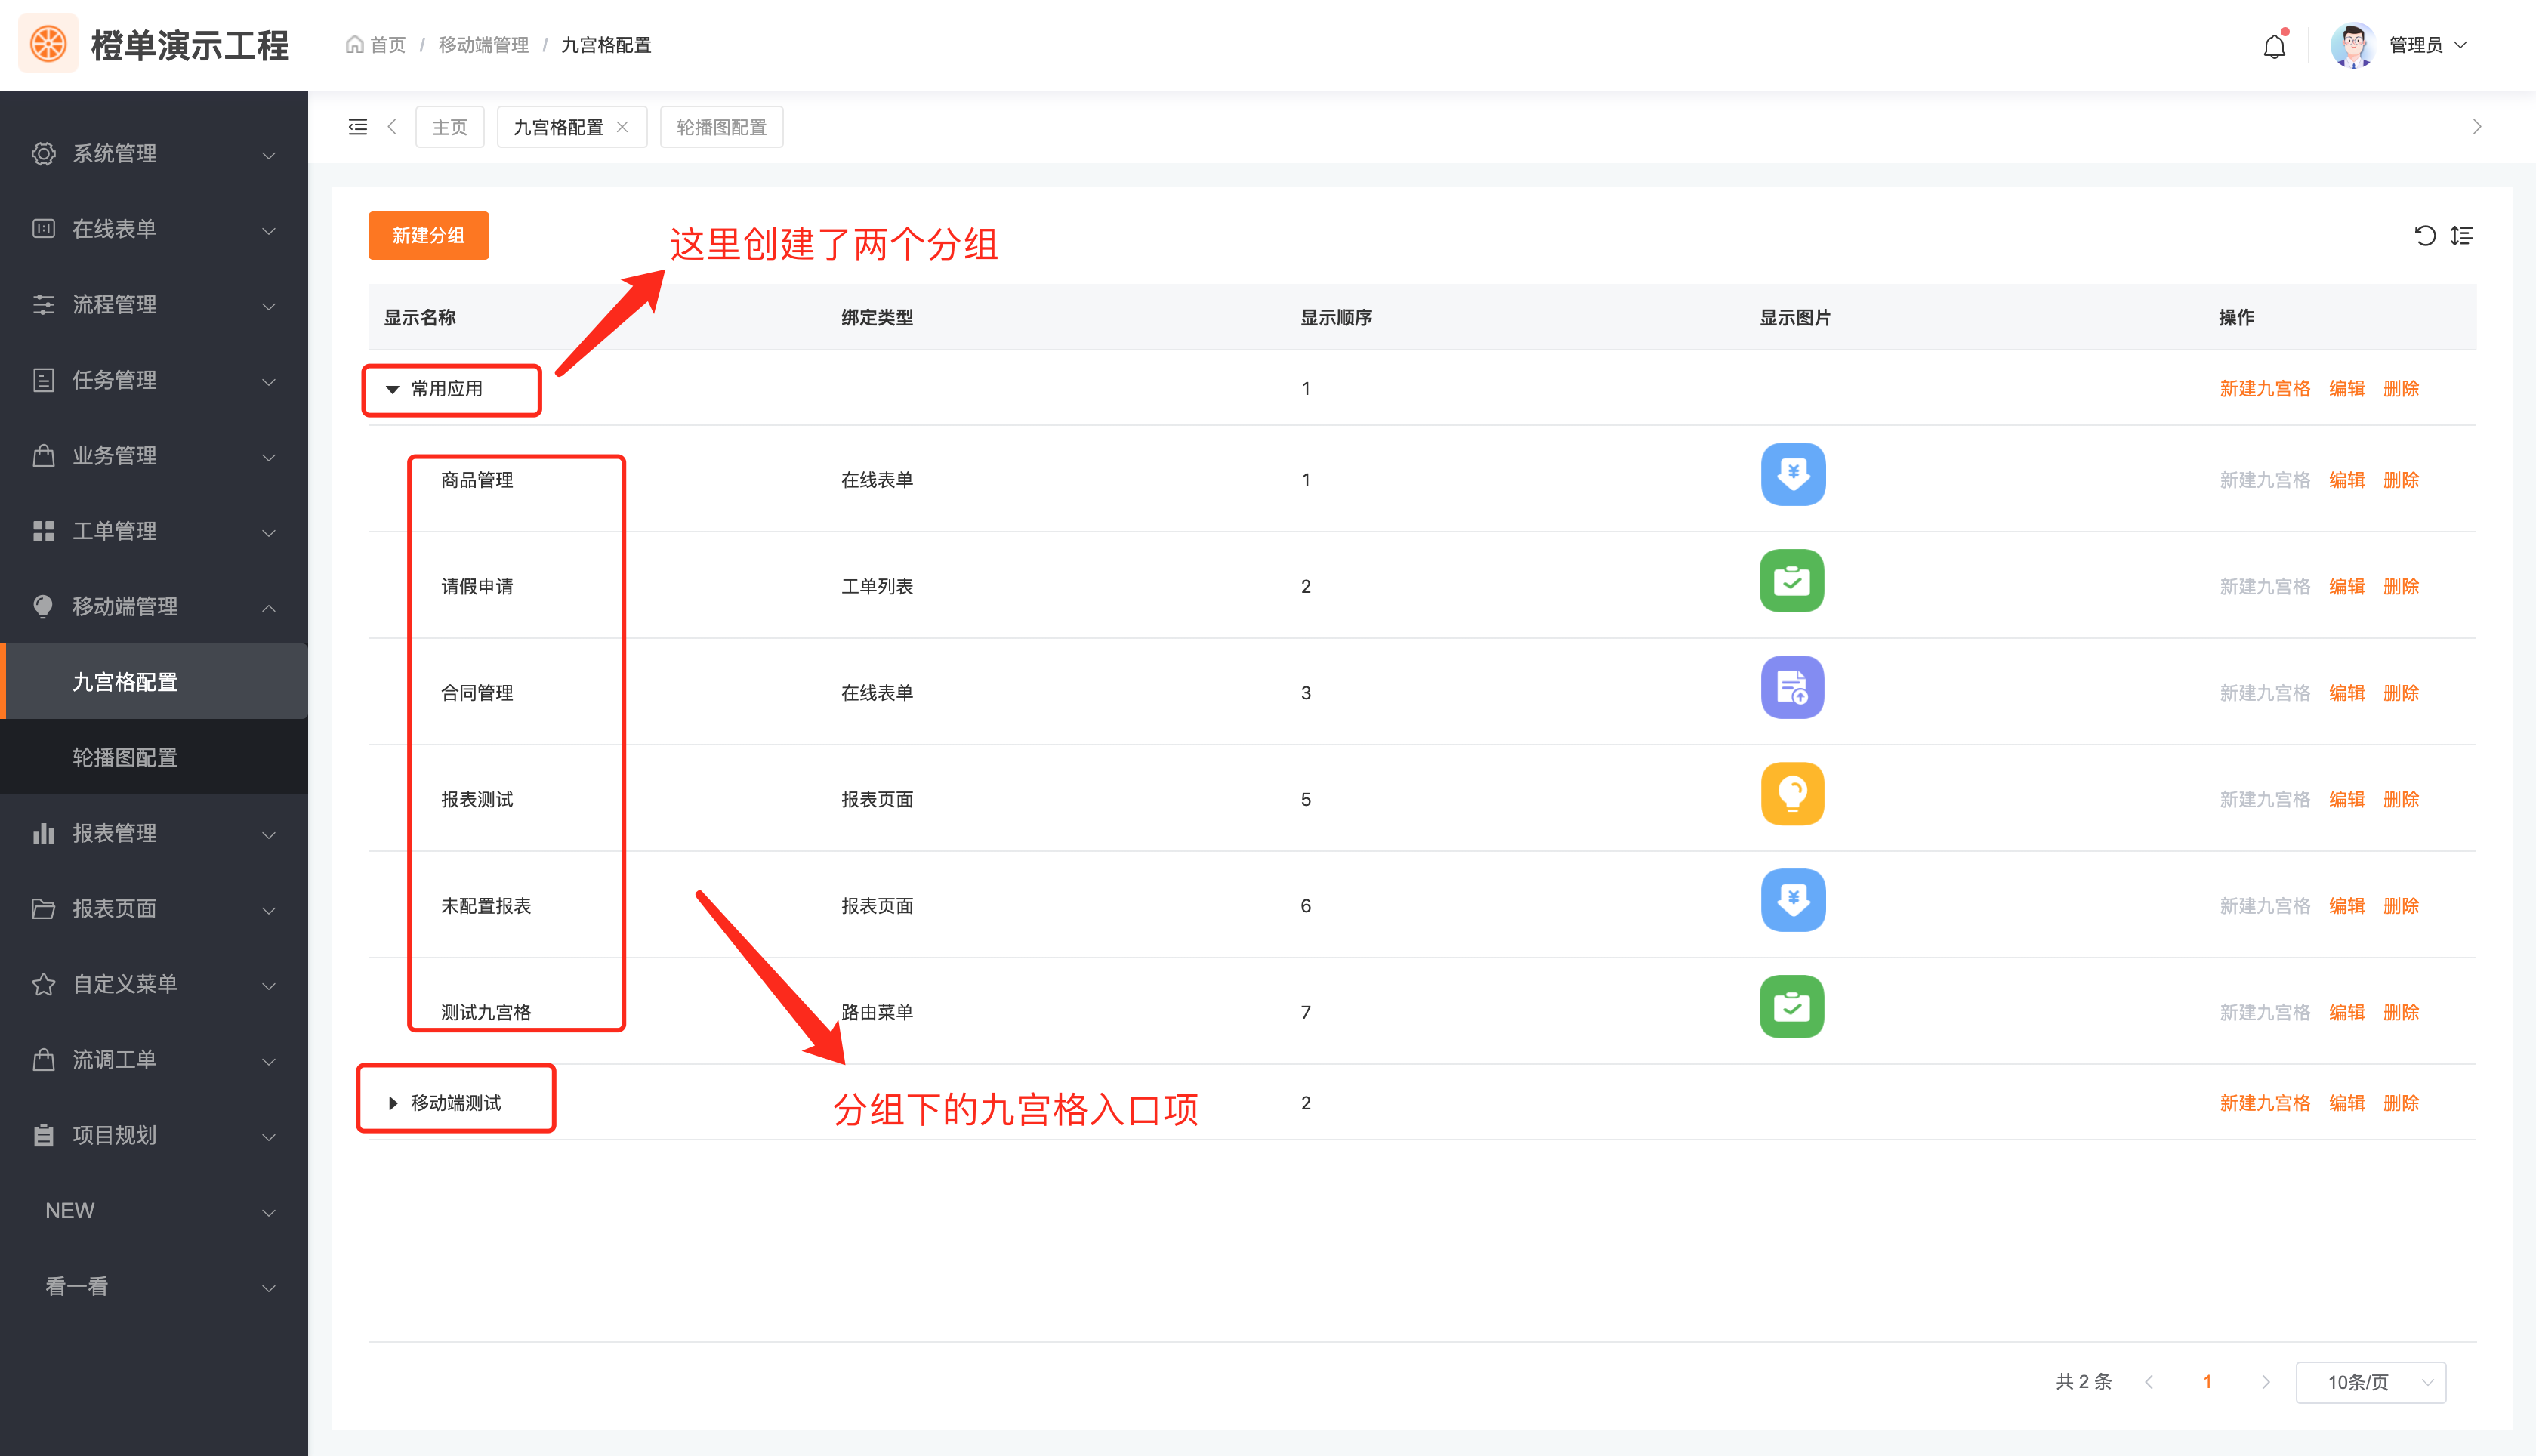Expand the 看一看 sidebar menu
The width and height of the screenshot is (2536, 1456).
pos(154,1286)
